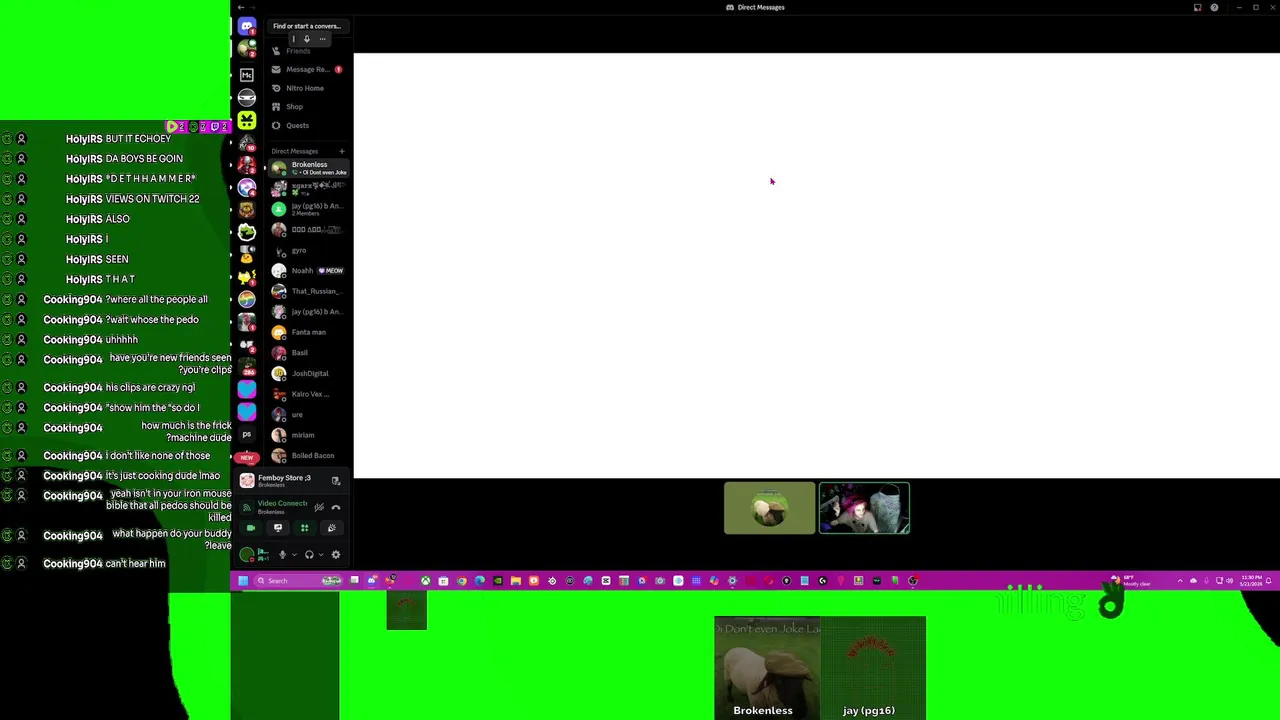The image size is (1280, 720).
Task: Click Cooking904 'can't hear him' chat message
Action: [x=105, y=564]
